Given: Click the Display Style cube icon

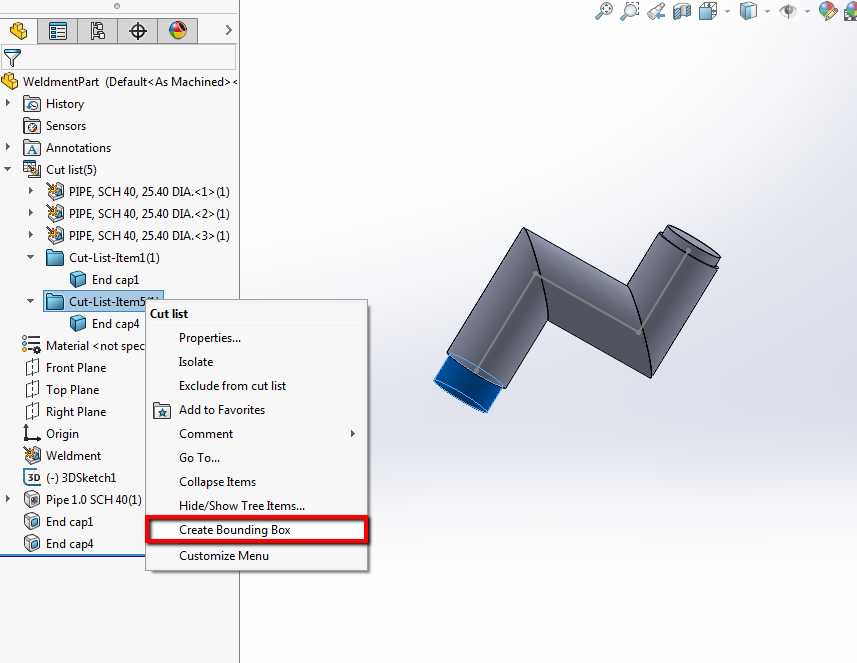Looking at the screenshot, I should tap(748, 11).
